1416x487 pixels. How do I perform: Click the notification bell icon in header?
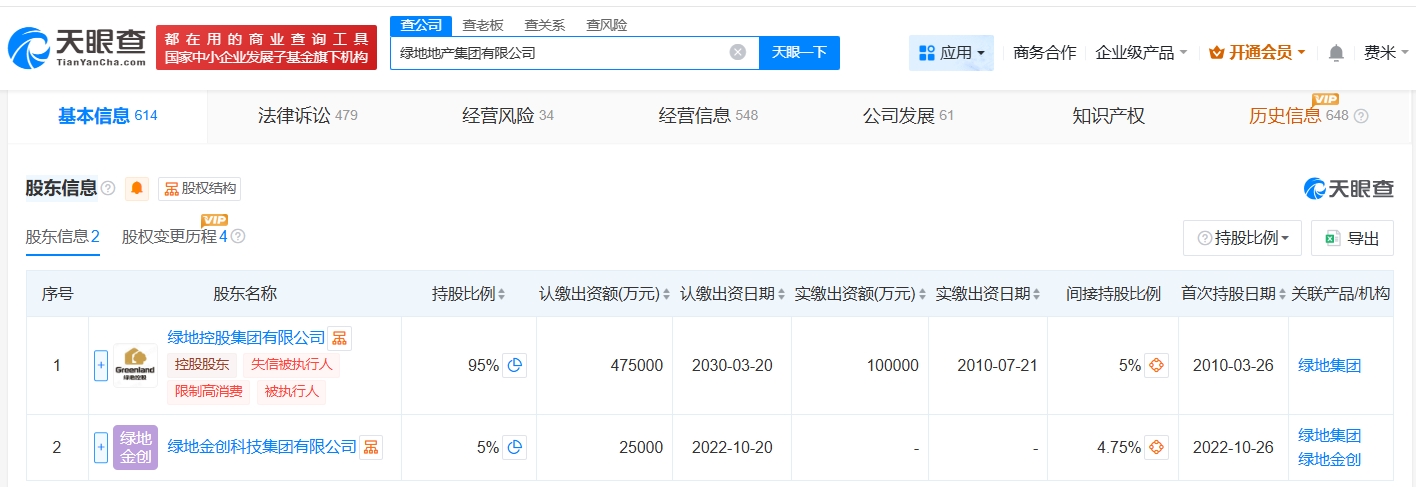(x=1336, y=53)
